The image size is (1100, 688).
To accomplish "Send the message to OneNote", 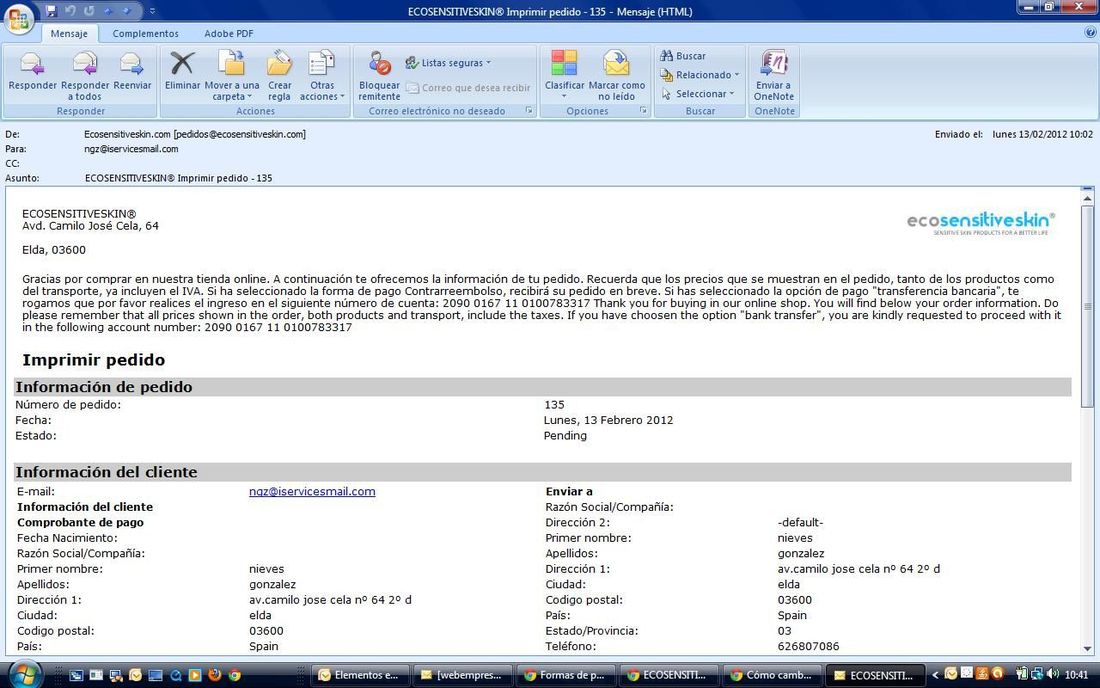I will (774, 76).
